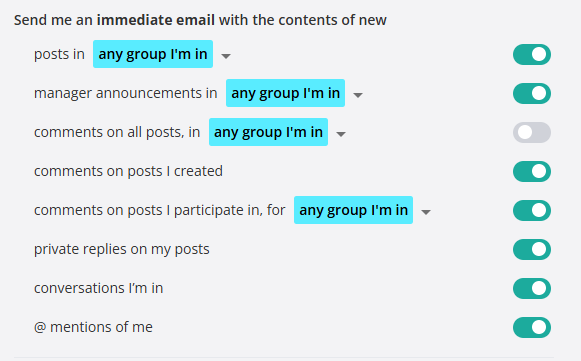Switch off comments on posts I participate in
Screen dimensions: 581x361
point(532,210)
